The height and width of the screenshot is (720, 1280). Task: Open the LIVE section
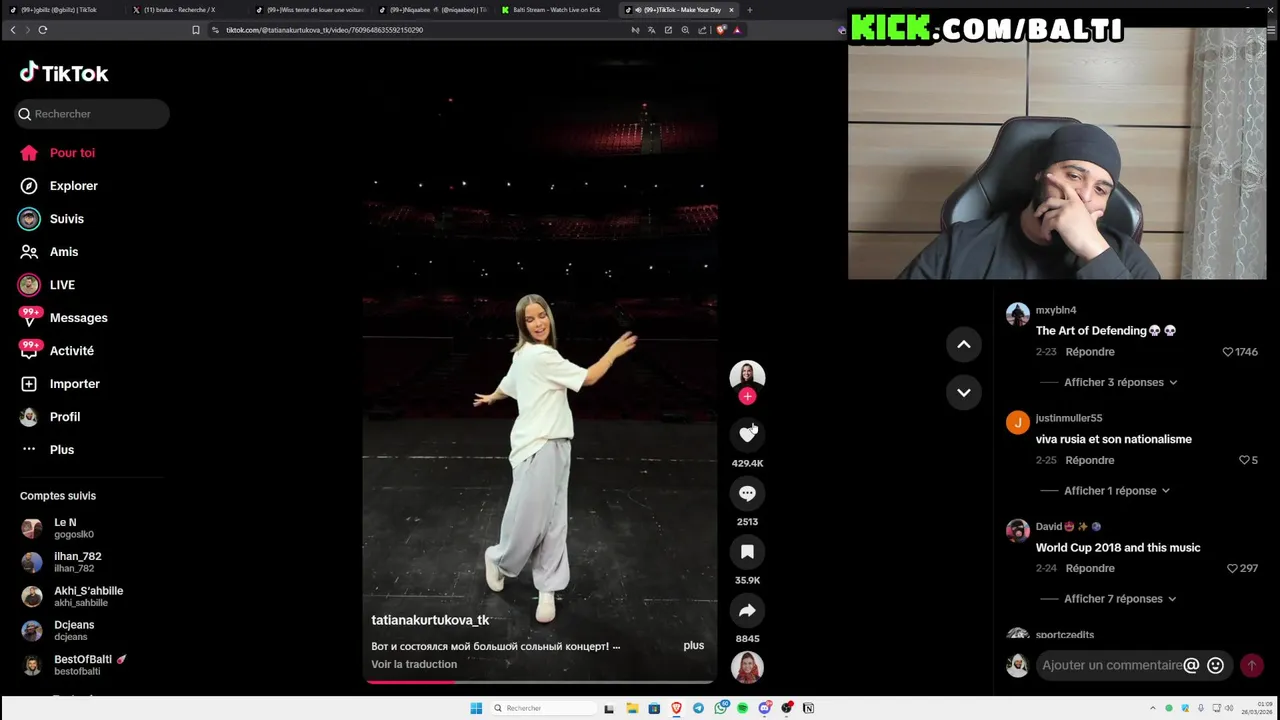click(47, 285)
